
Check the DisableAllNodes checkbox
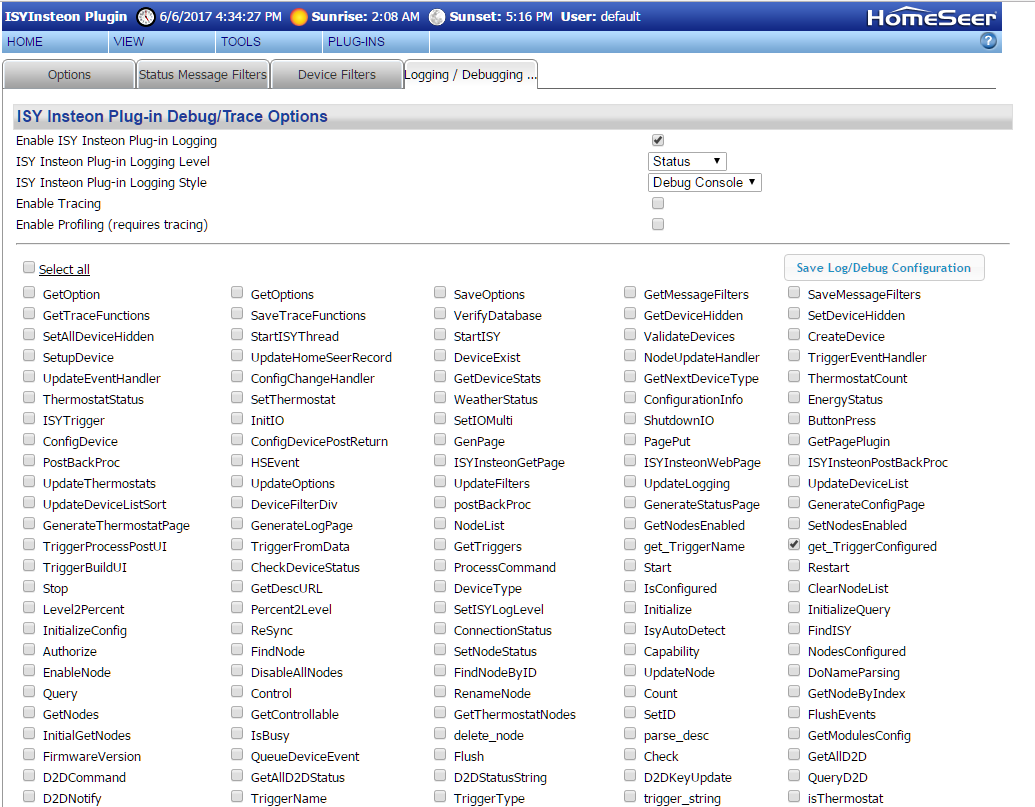(x=237, y=670)
